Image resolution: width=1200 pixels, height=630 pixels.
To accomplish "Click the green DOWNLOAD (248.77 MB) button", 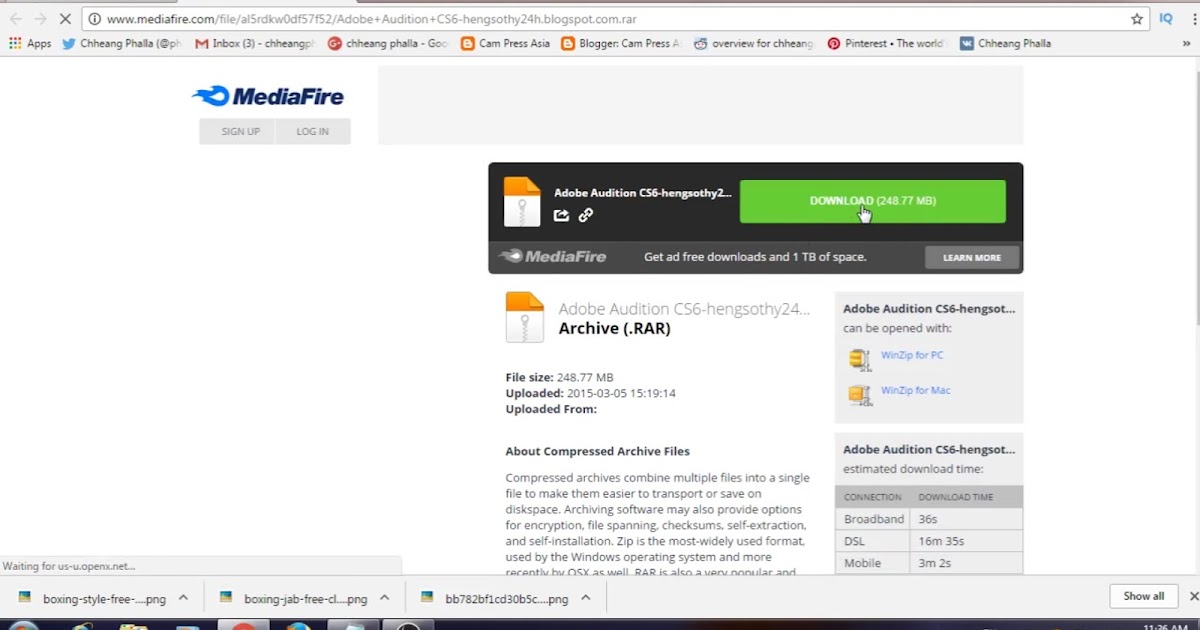I will (872, 201).
